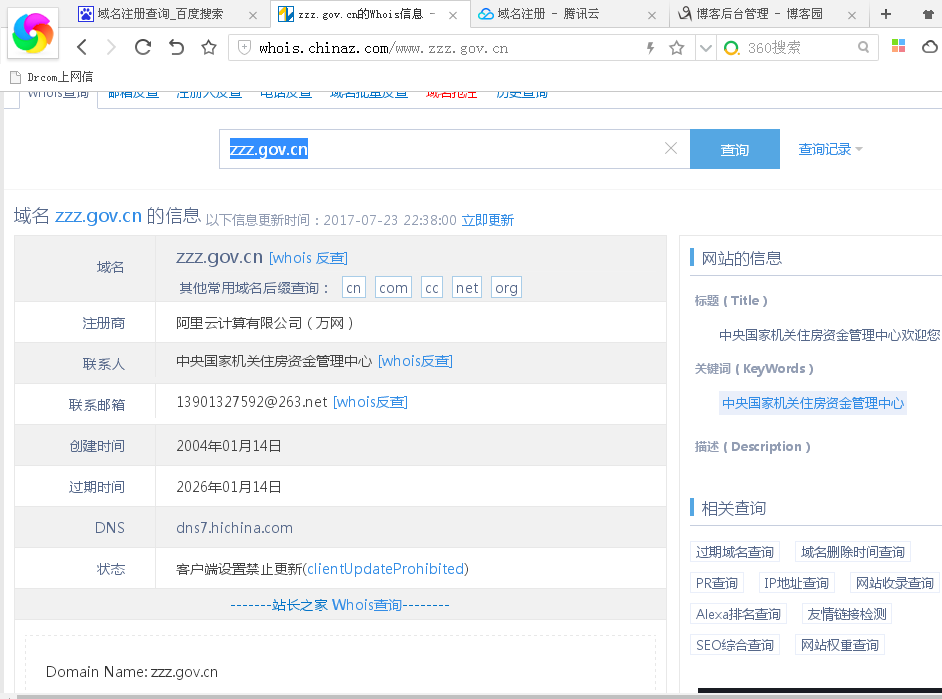Close the 博客后台管理 - 博客园 tab
The width and height of the screenshot is (942, 699).
[x=852, y=16]
